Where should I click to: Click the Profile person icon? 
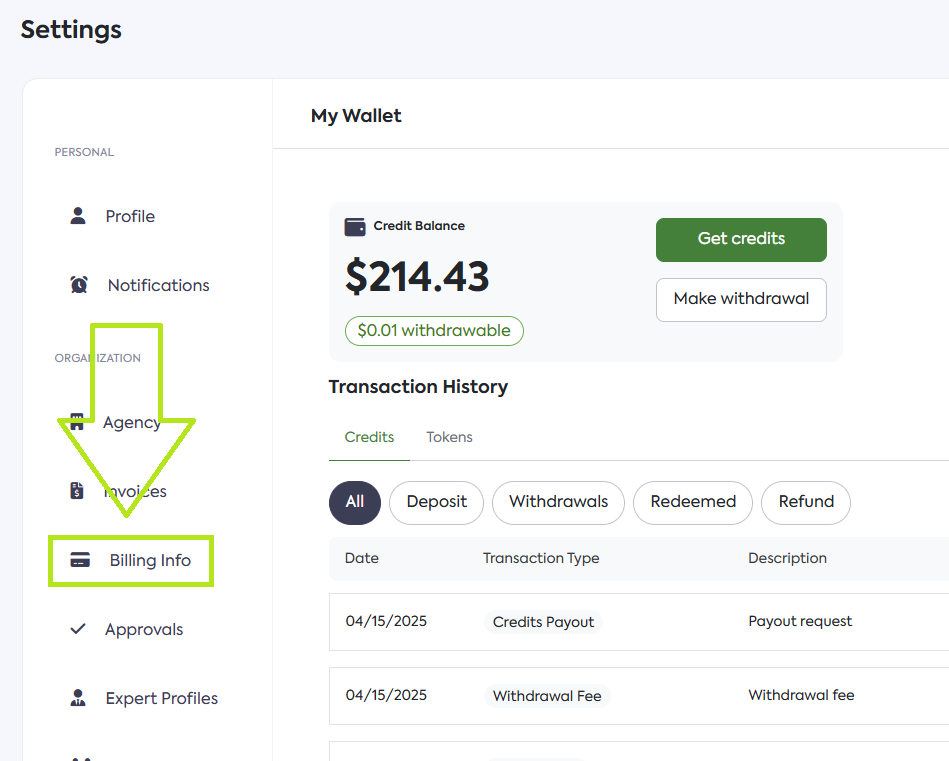(x=78, y=216)
